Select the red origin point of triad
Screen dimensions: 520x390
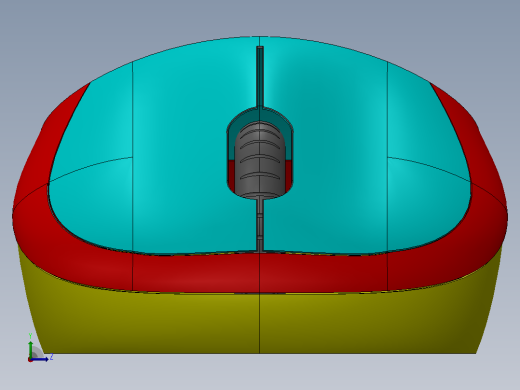[x=30, y=360]
